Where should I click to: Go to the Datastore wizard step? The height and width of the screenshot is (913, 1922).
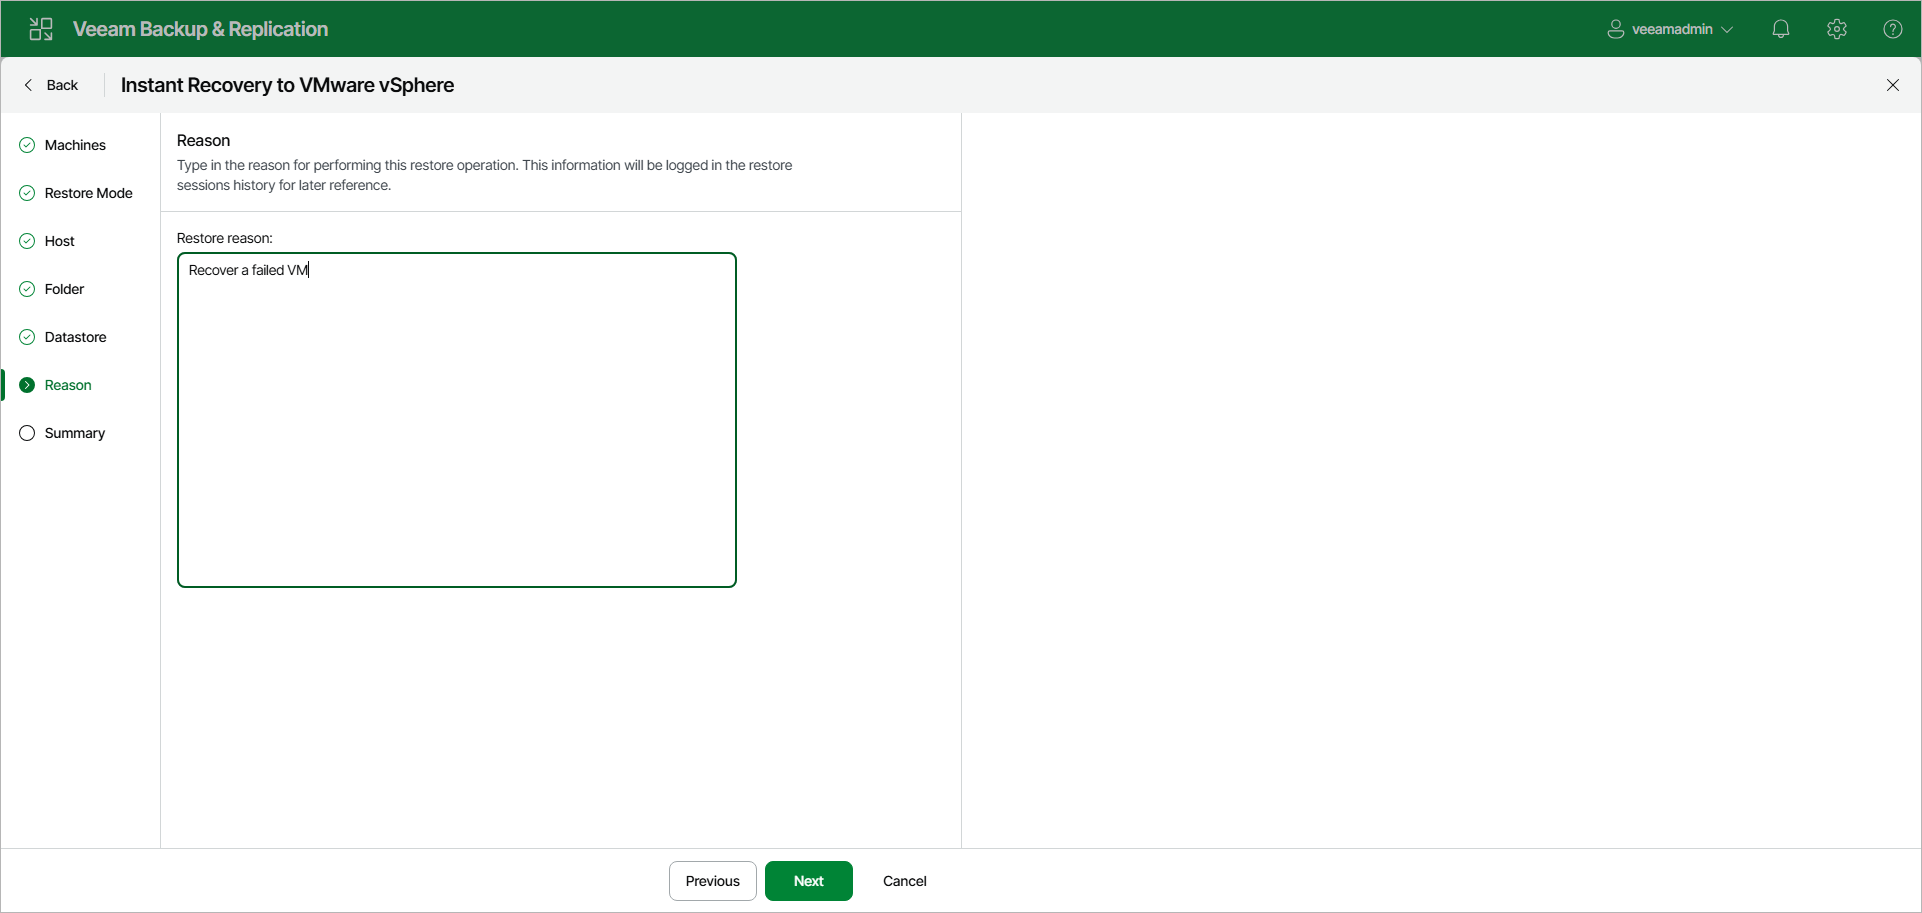tap(75, 337)
